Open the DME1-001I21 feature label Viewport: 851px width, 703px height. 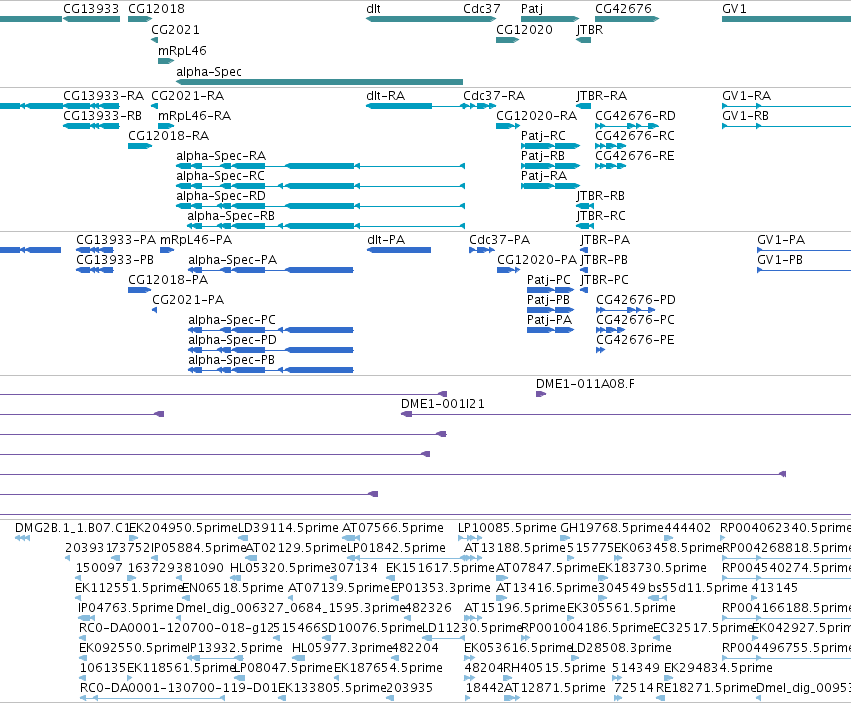pos(442,403)
